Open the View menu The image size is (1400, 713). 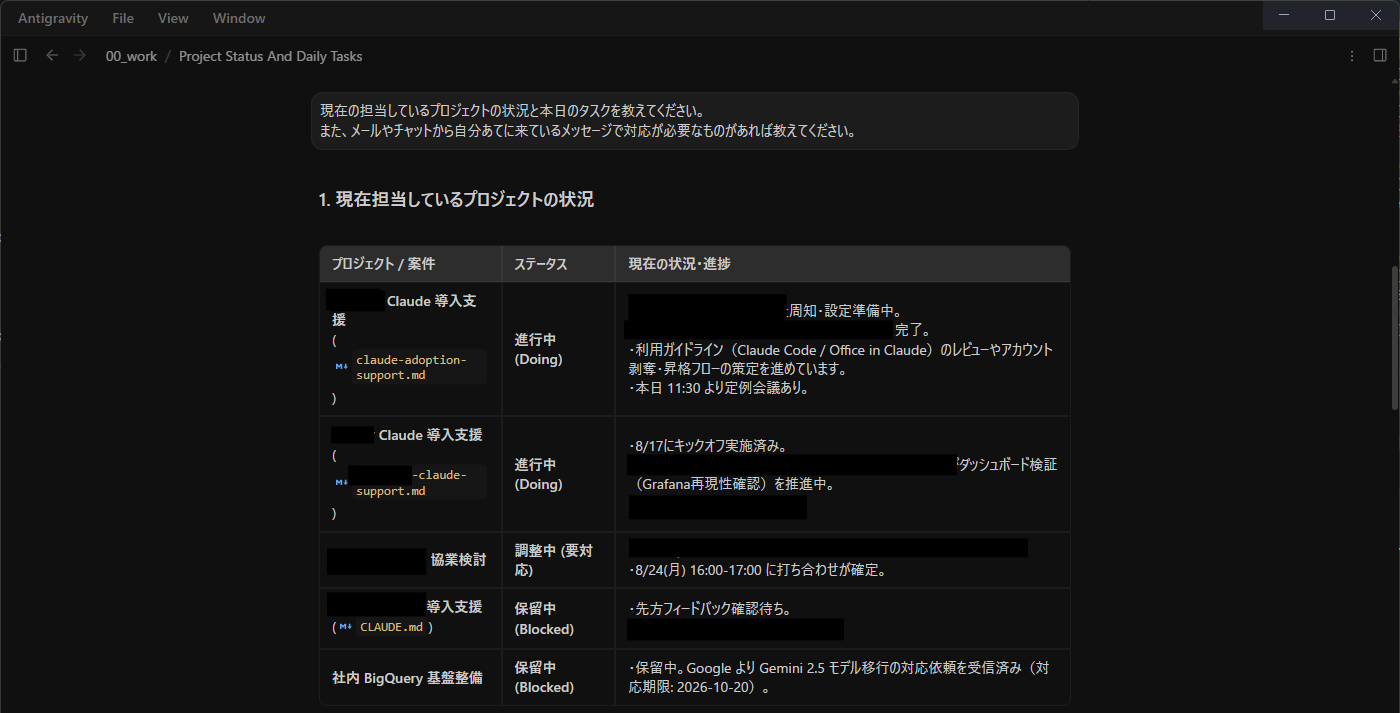(x=173, y=18)
